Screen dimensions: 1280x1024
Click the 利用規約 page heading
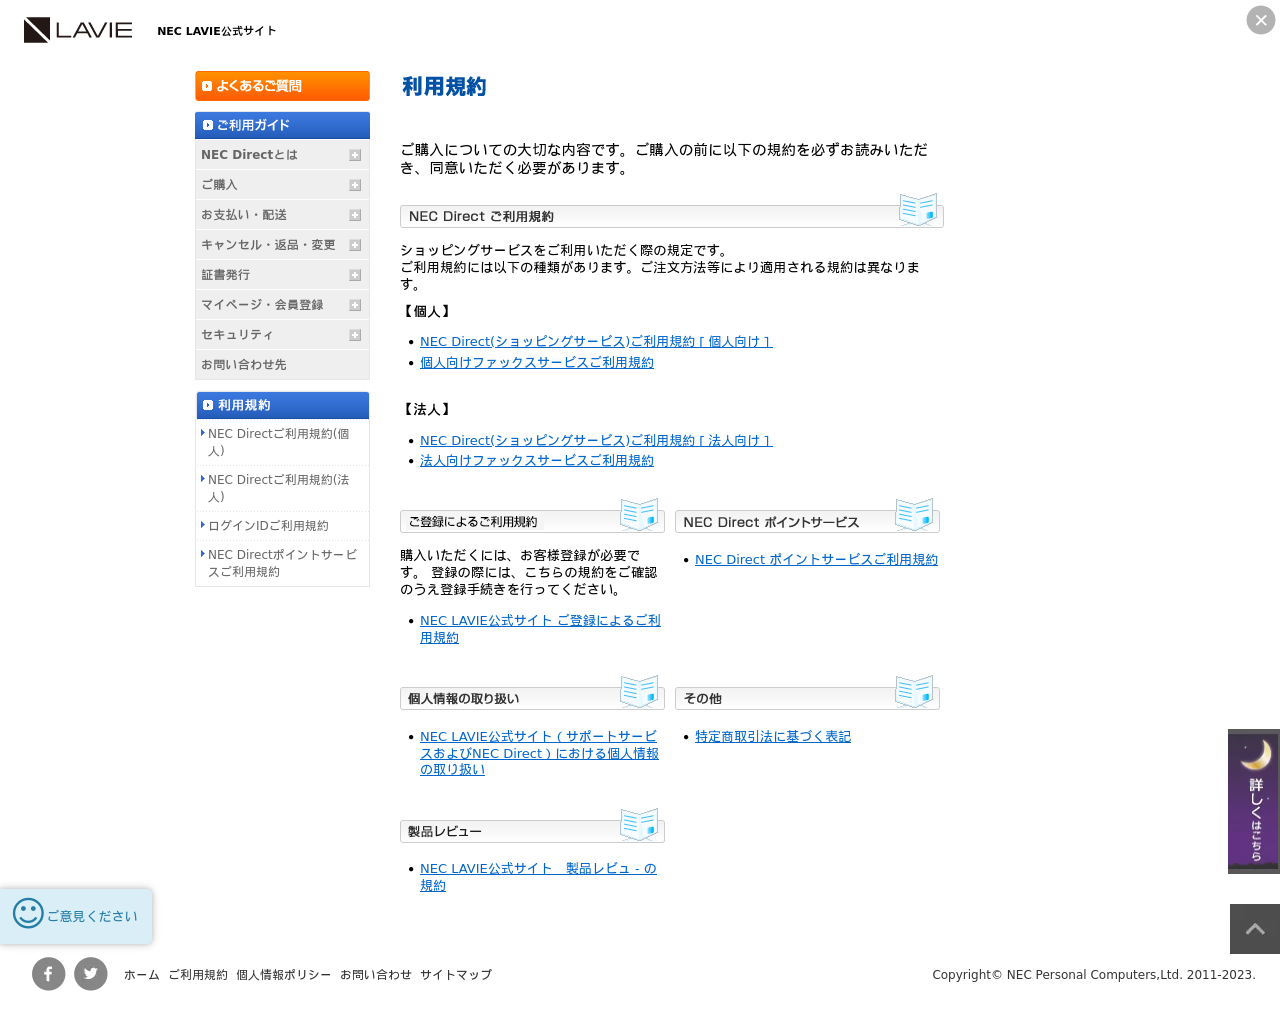pyautogui.click(x=444, y=87)
